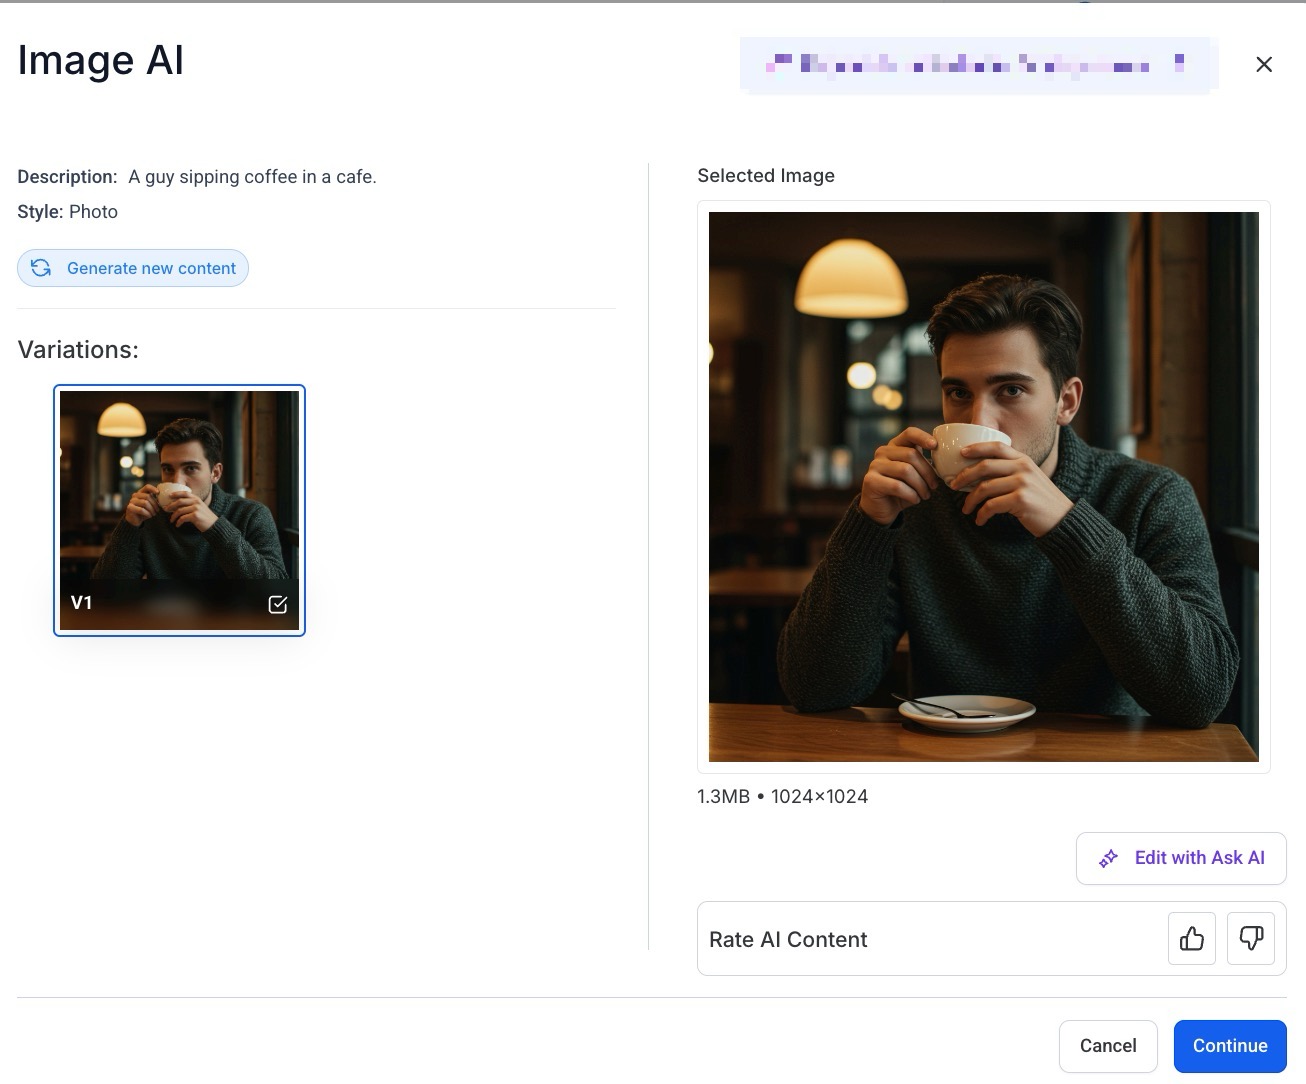
Task: Click the thumbs up rating icon
Action: click(x=1191, y=938)
